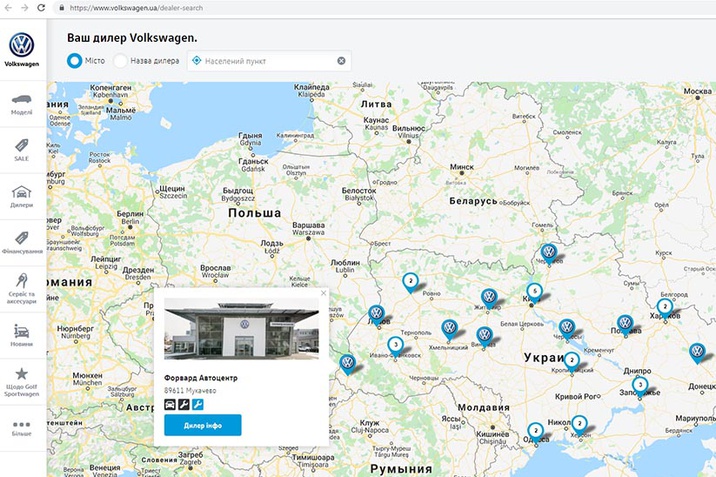This screenshot has height=477, width=716.
Task: Click the Берлин city label on the map
Action: [130, 214]
